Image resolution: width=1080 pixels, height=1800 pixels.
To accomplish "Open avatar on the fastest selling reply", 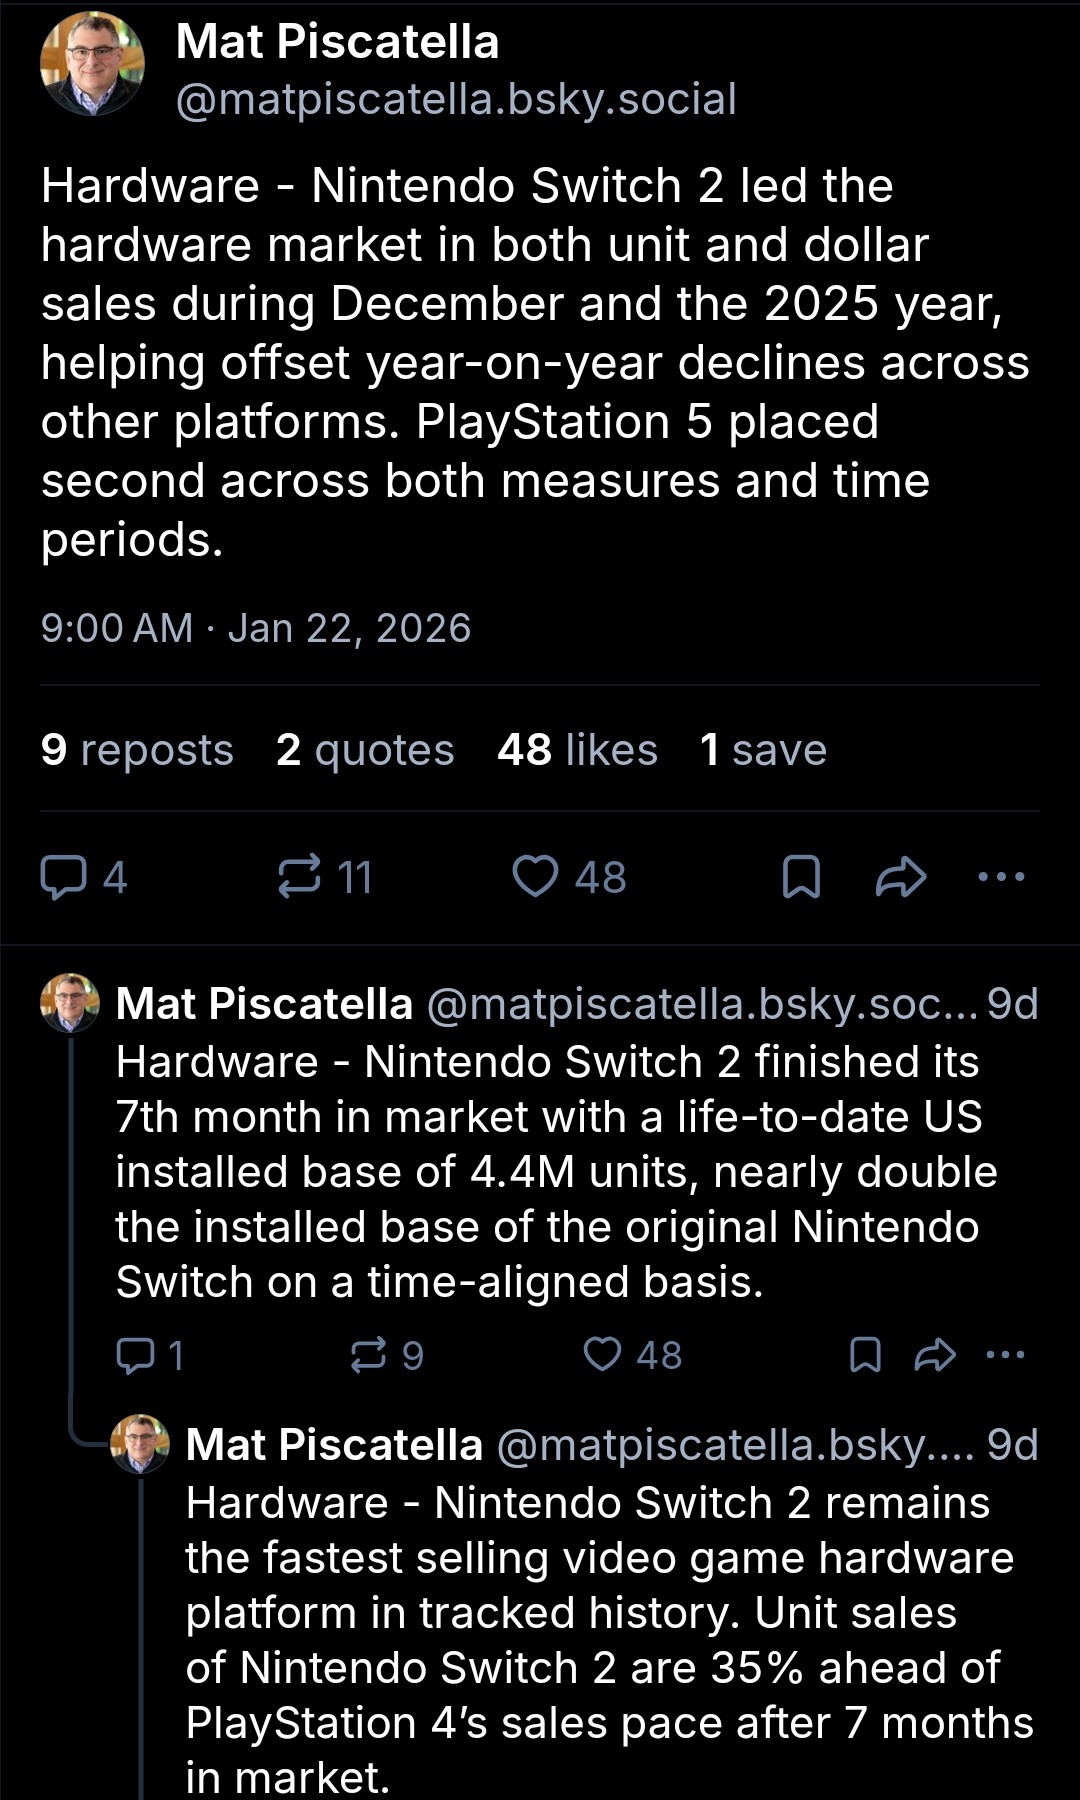I will coord(140,1444).
